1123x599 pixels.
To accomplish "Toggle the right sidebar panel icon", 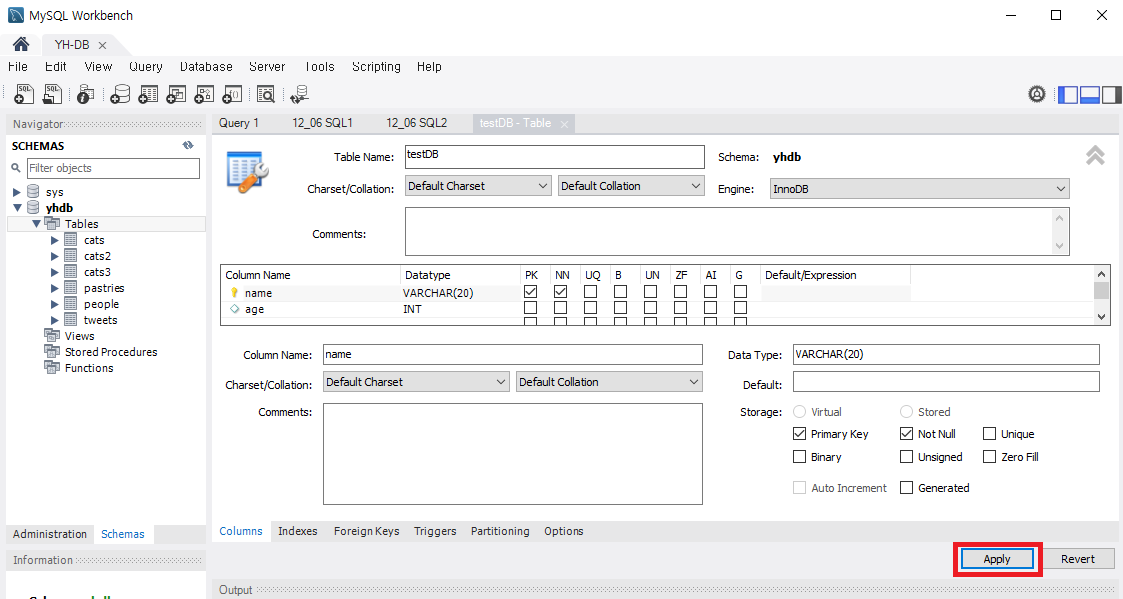I will tap(1112, 94).
